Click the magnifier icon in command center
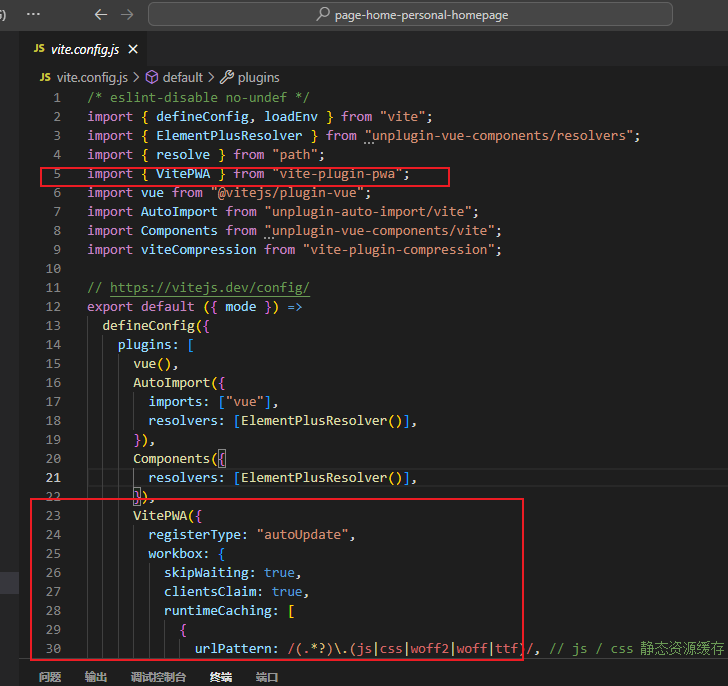This screenshot has width=728, height=686. [323, 15]
